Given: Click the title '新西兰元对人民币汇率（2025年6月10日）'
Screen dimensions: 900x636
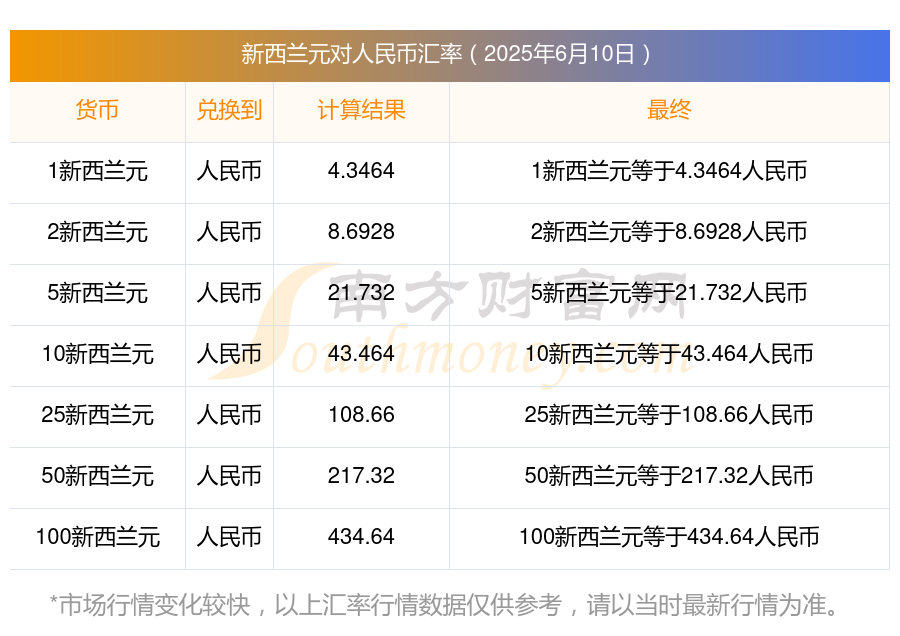Looking at the screenshot, I should tap(446, 55).
